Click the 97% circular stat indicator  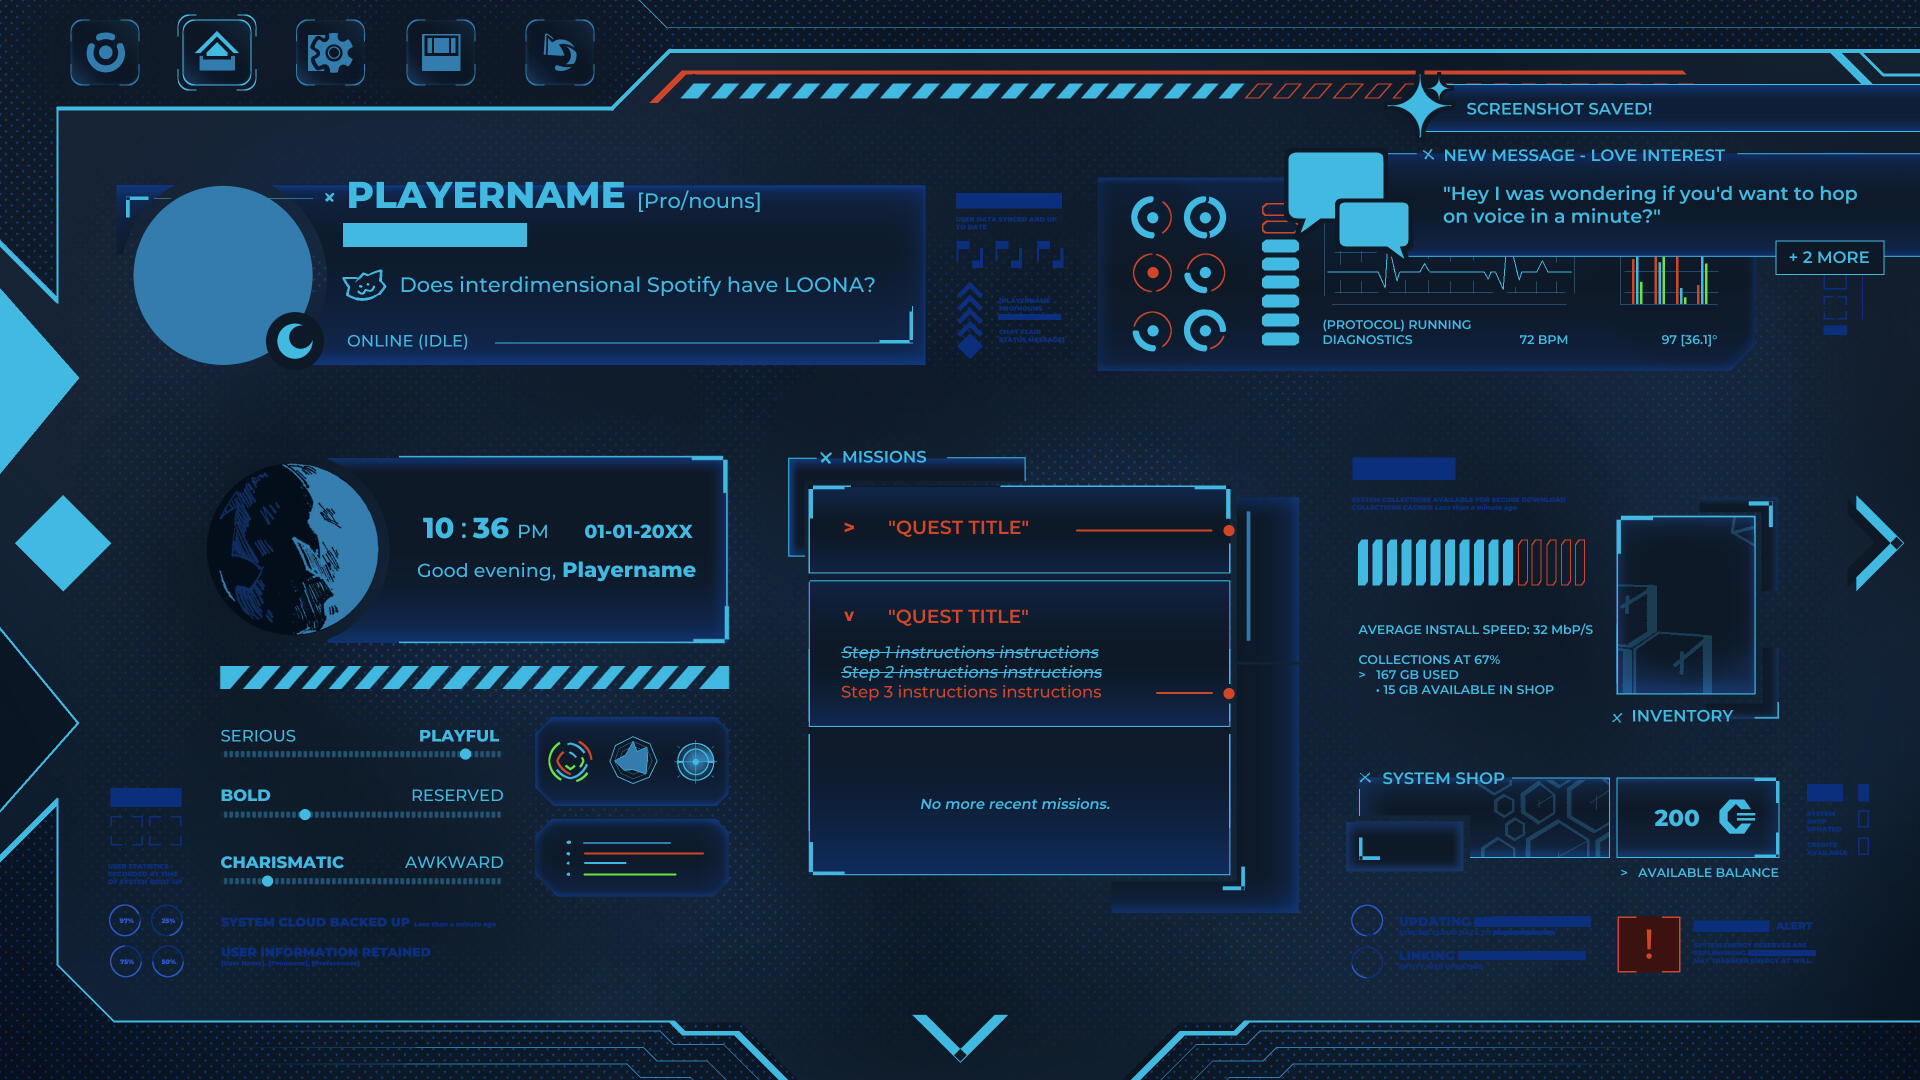click(126, 920)
